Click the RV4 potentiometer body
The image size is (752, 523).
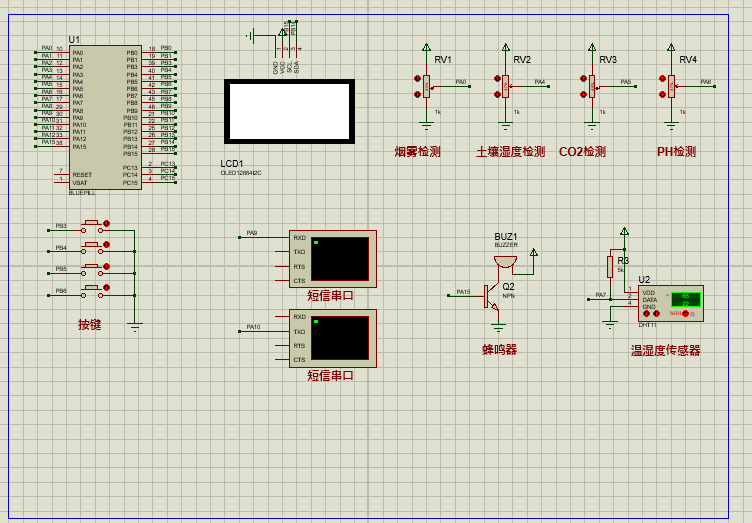click(x=671, y=86)
